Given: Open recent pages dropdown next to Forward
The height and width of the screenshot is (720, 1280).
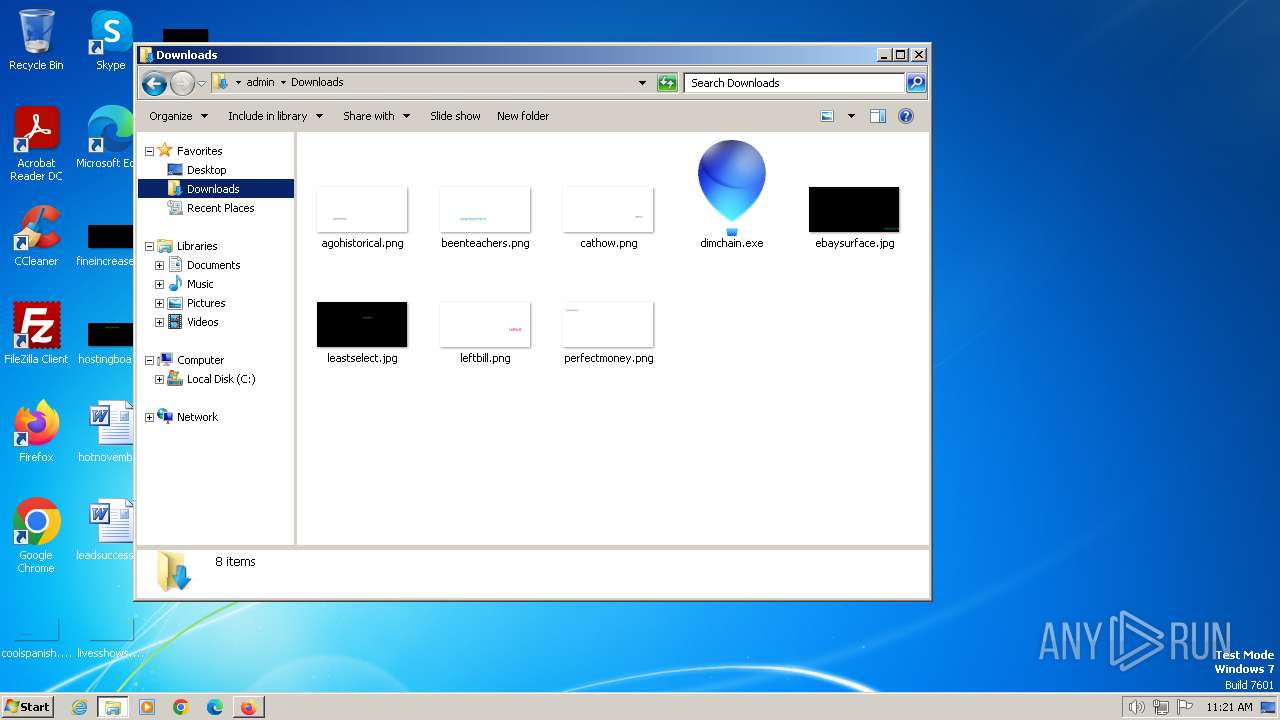Looking at the screenshot, I should pyautogui.click(x=201, y=83).
